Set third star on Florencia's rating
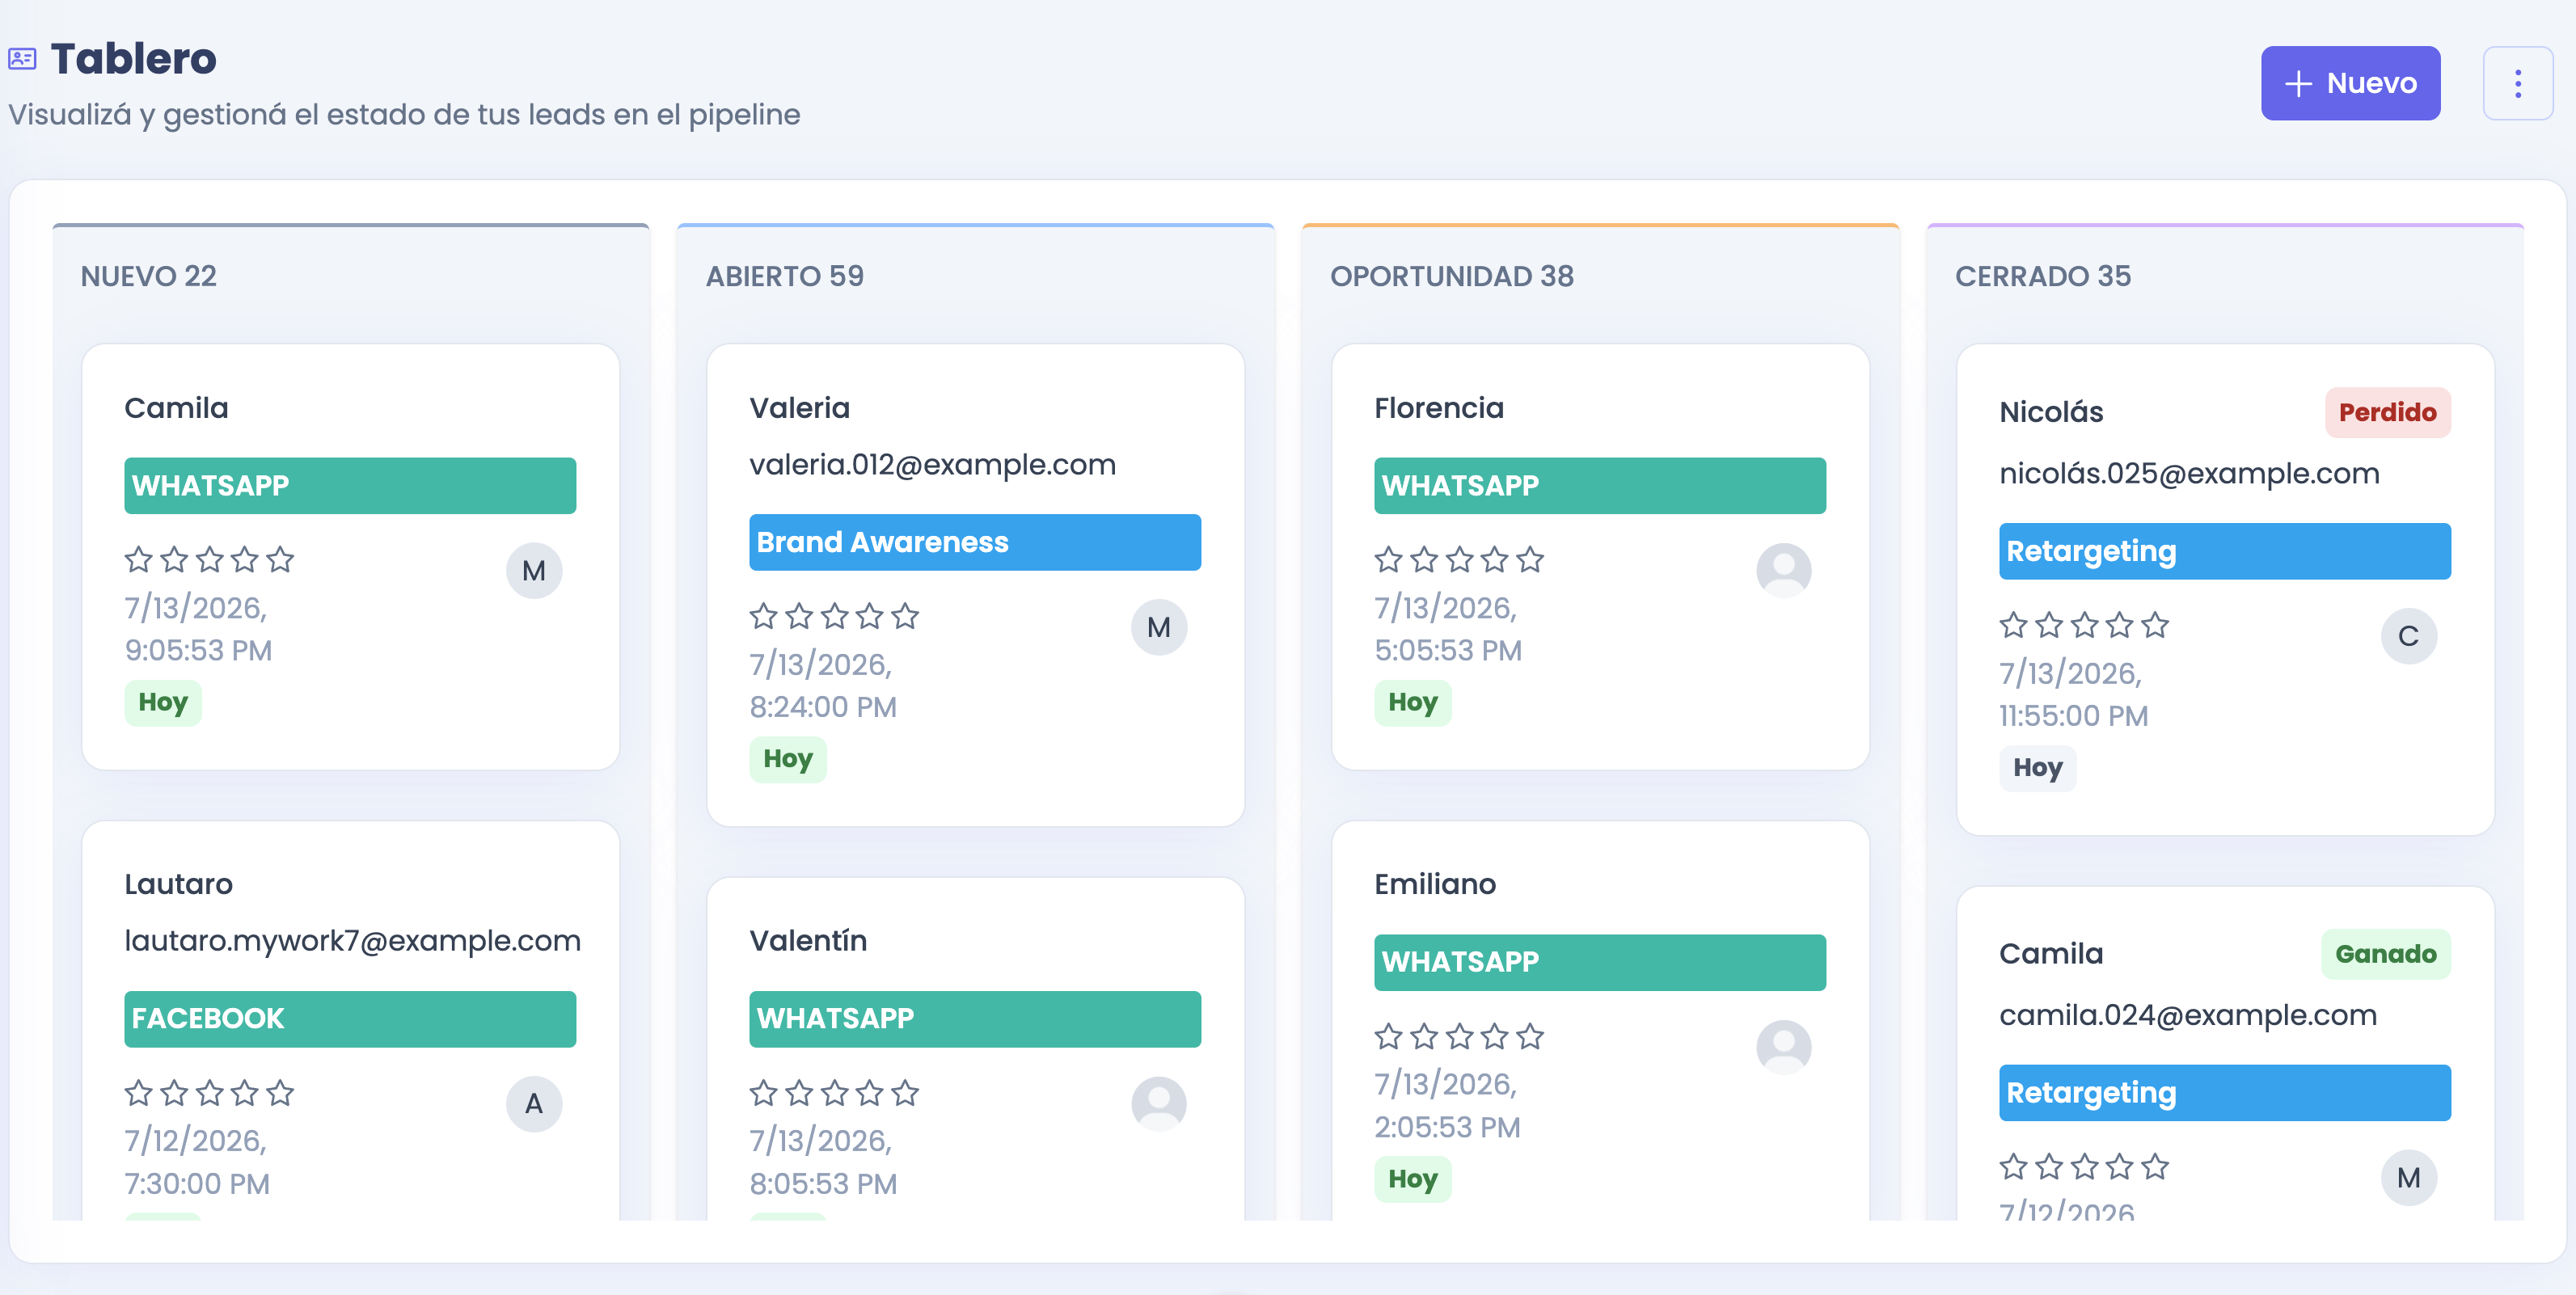Viewport: 2576px width, 1295px height. tap(1460, 559)
